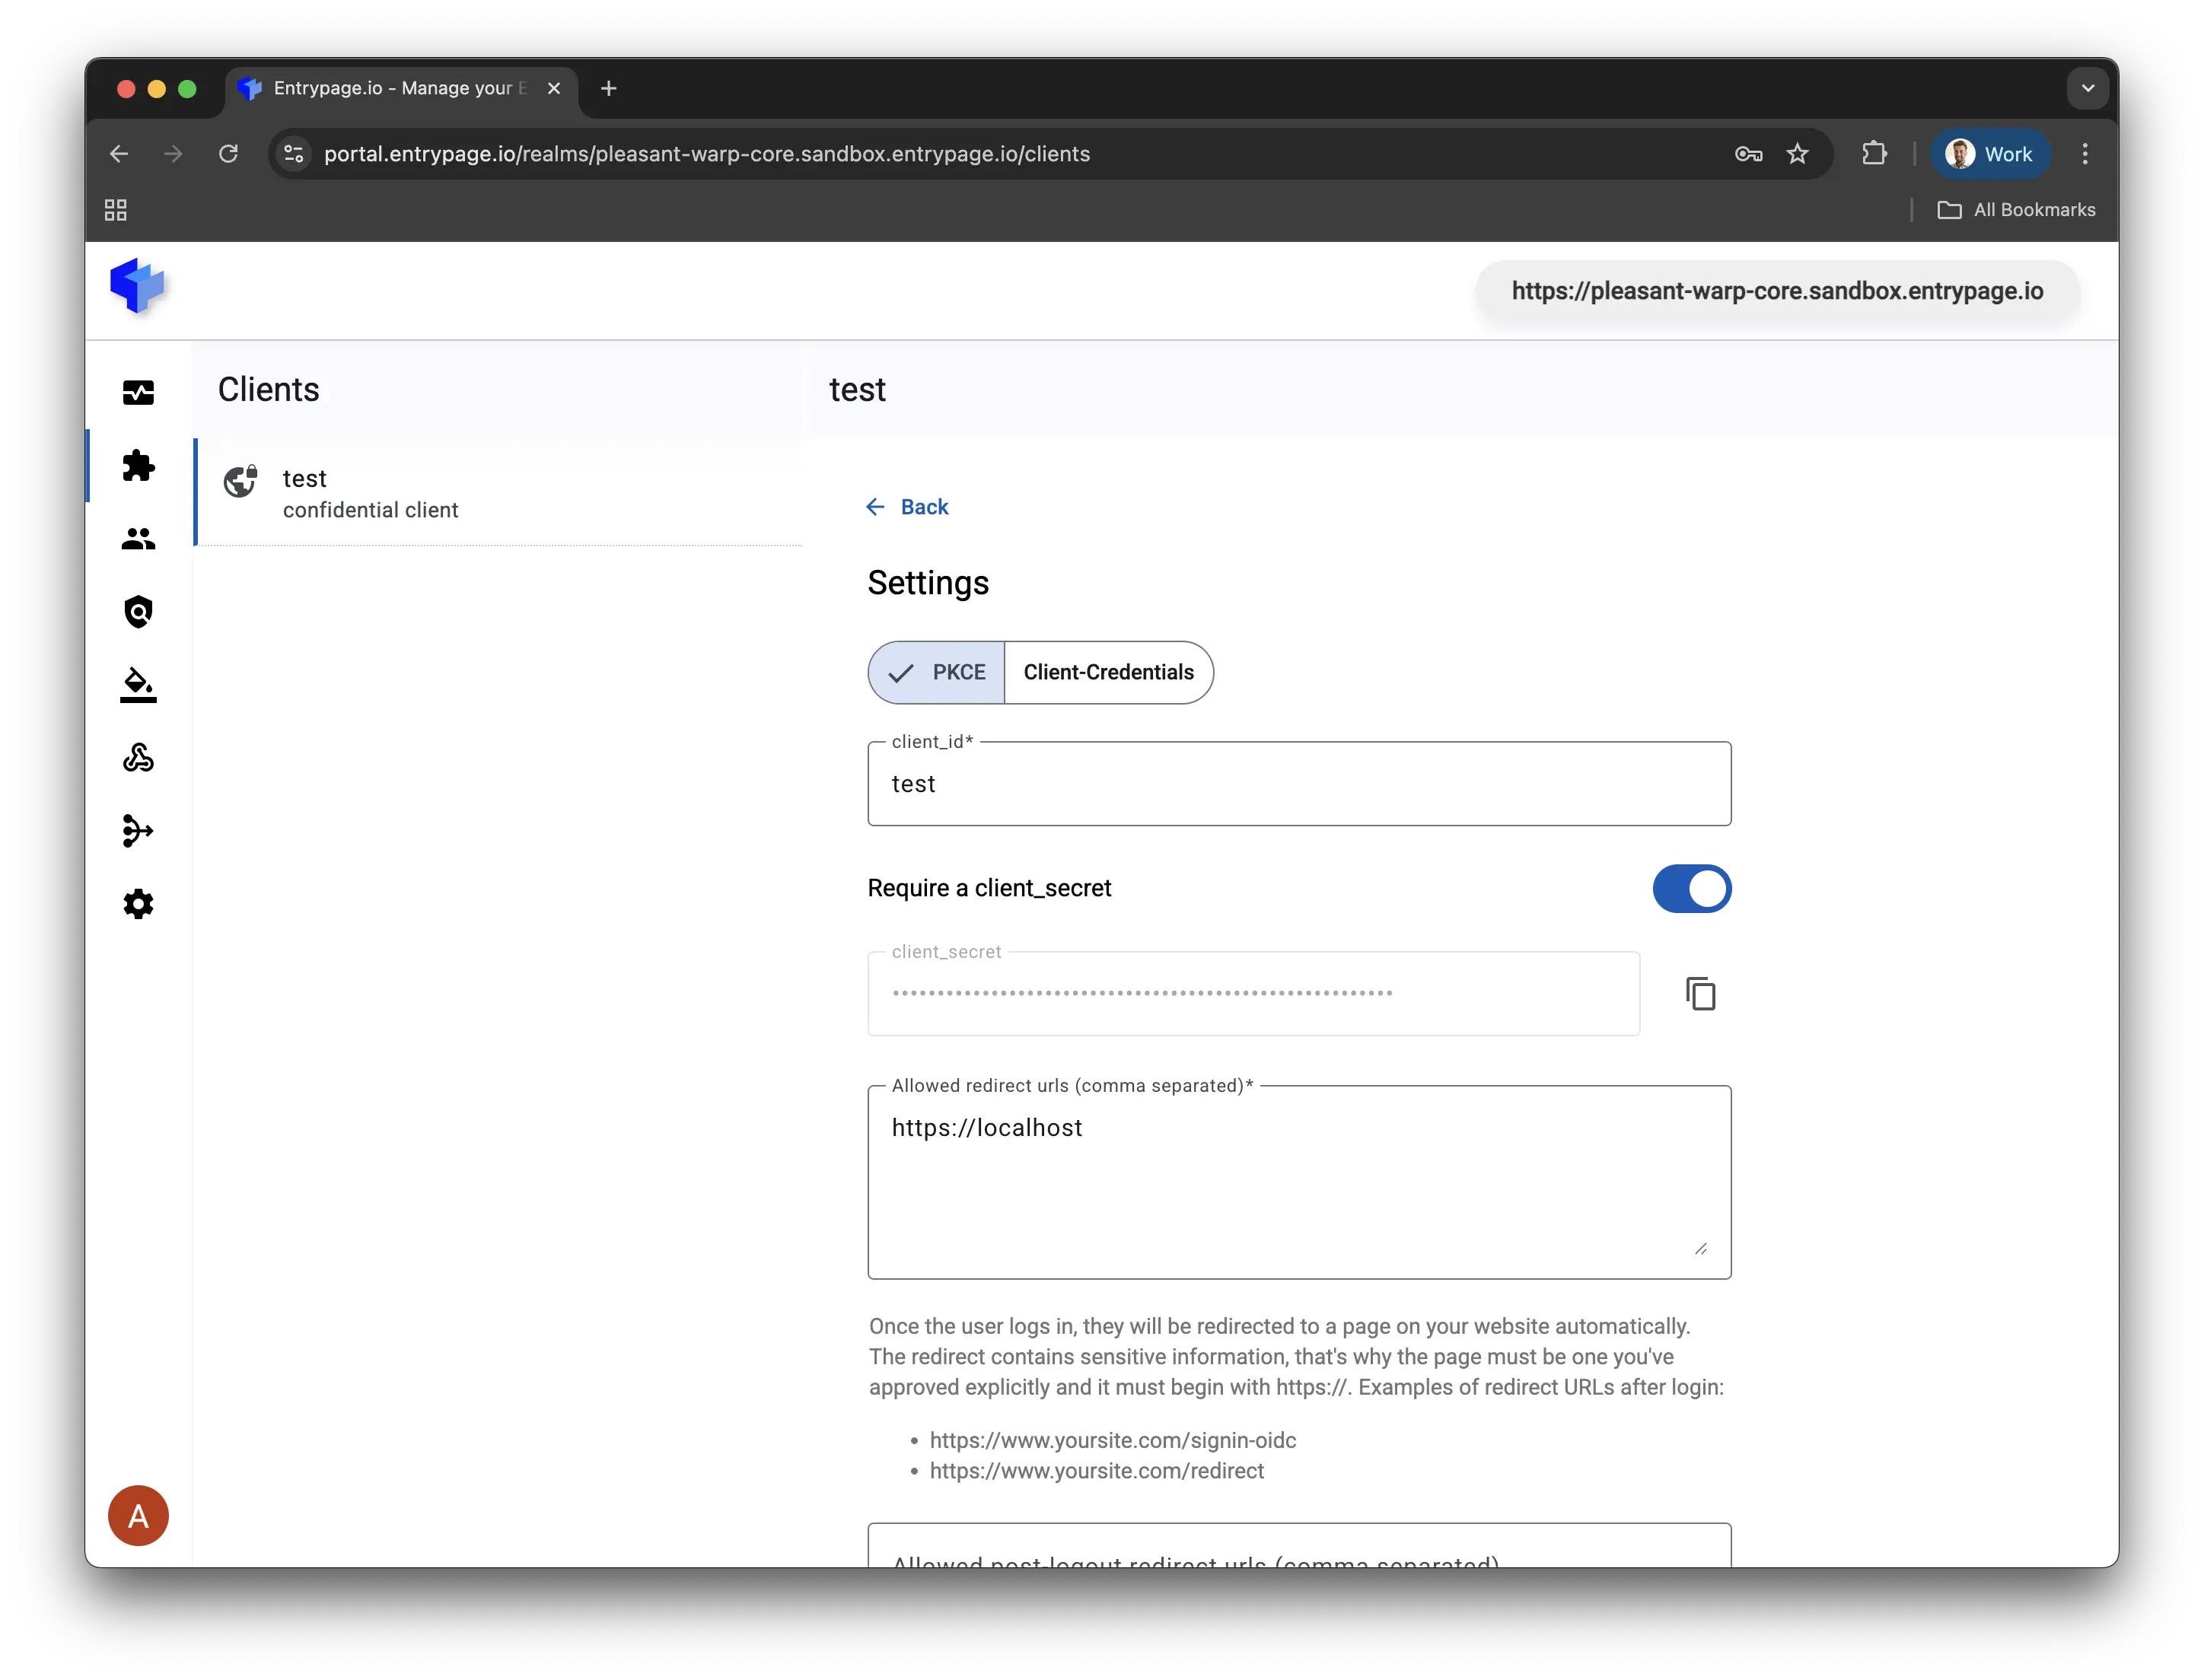Open the Chrome three-dot menu
This screenshot has height=1680, width=2204.
point(2085,154)
